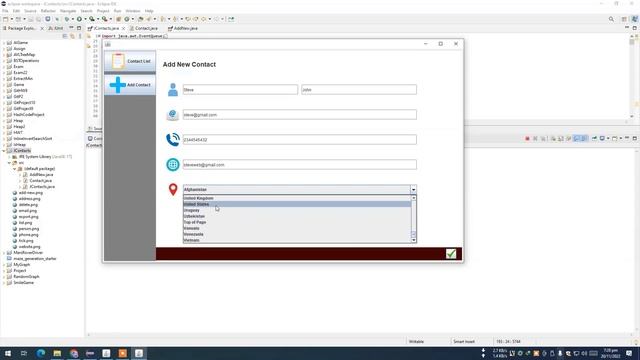
Task: Expand the Assign project node
Action: click(4, 49)
